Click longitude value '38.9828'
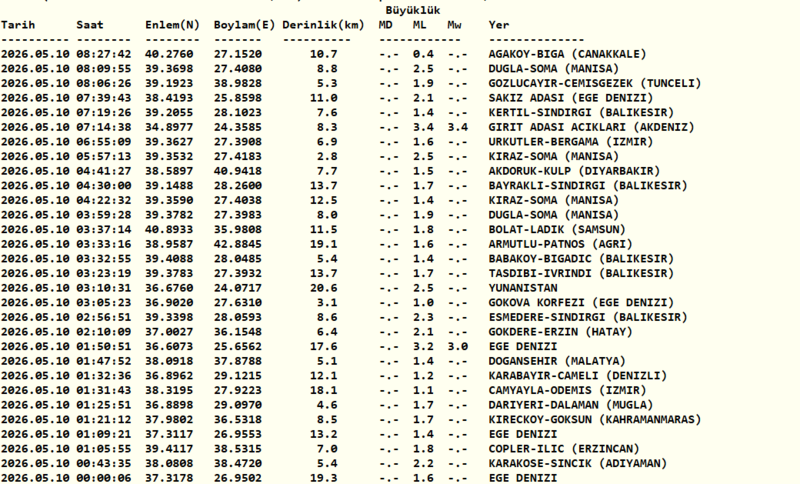Image resolution: width=800 pixels, height=484 pixels. point(237,83)
